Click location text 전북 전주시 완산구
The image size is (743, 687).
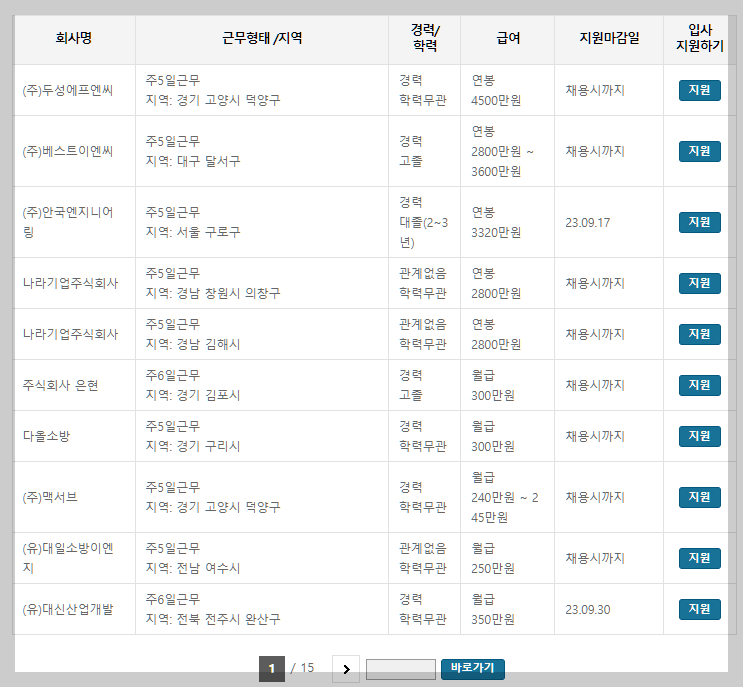pos(228,619)
